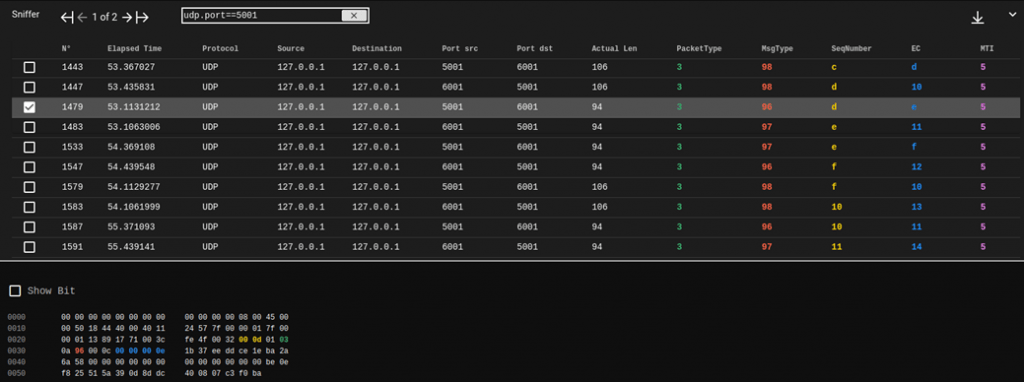Click hex dump offset 0050
Screen dimensions: 1024x382
tap(16, 373)
